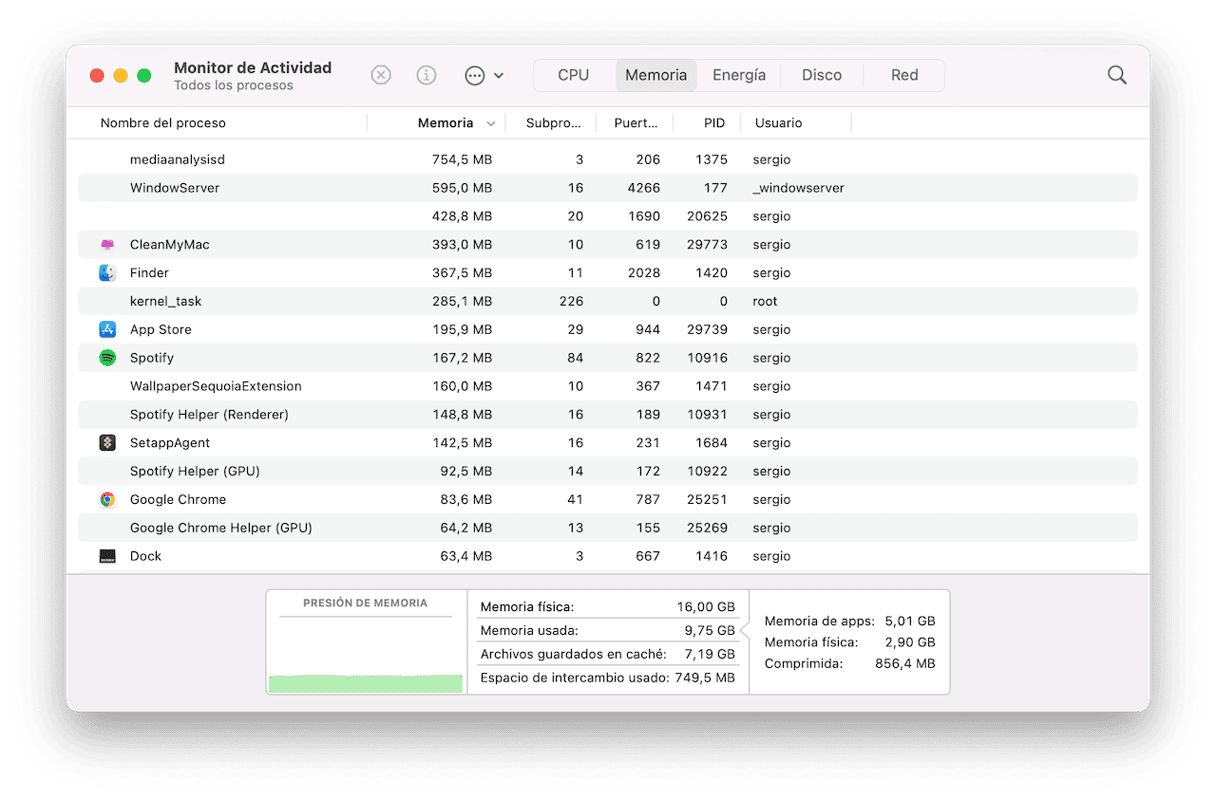The width and height of the screenshot is (1216, 799).
Task: Click the 428,8 MB memory value
Action: (462, 216)
